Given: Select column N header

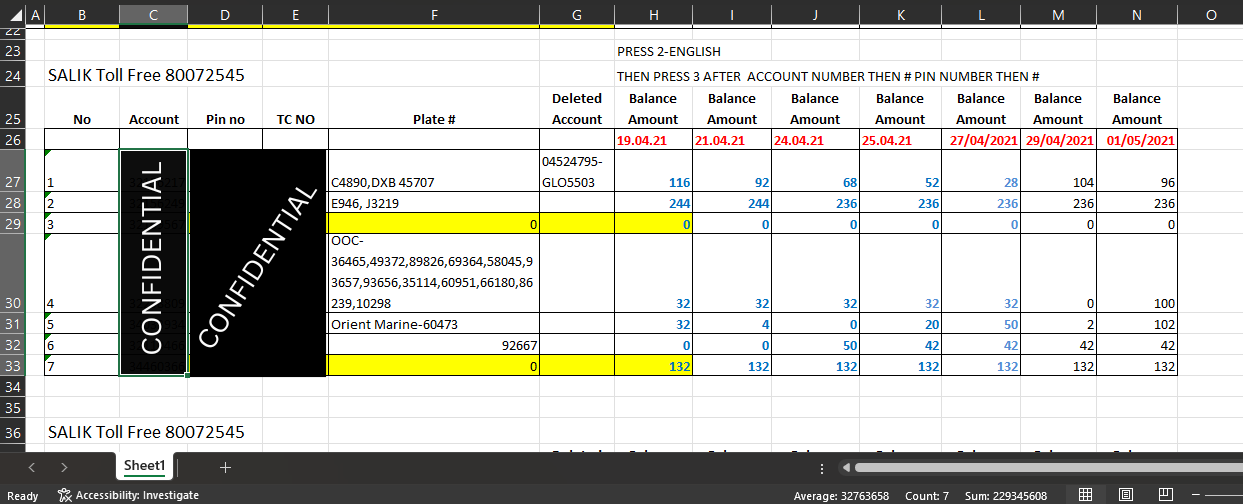Looking at the screenshot, I should [1137, 15].
